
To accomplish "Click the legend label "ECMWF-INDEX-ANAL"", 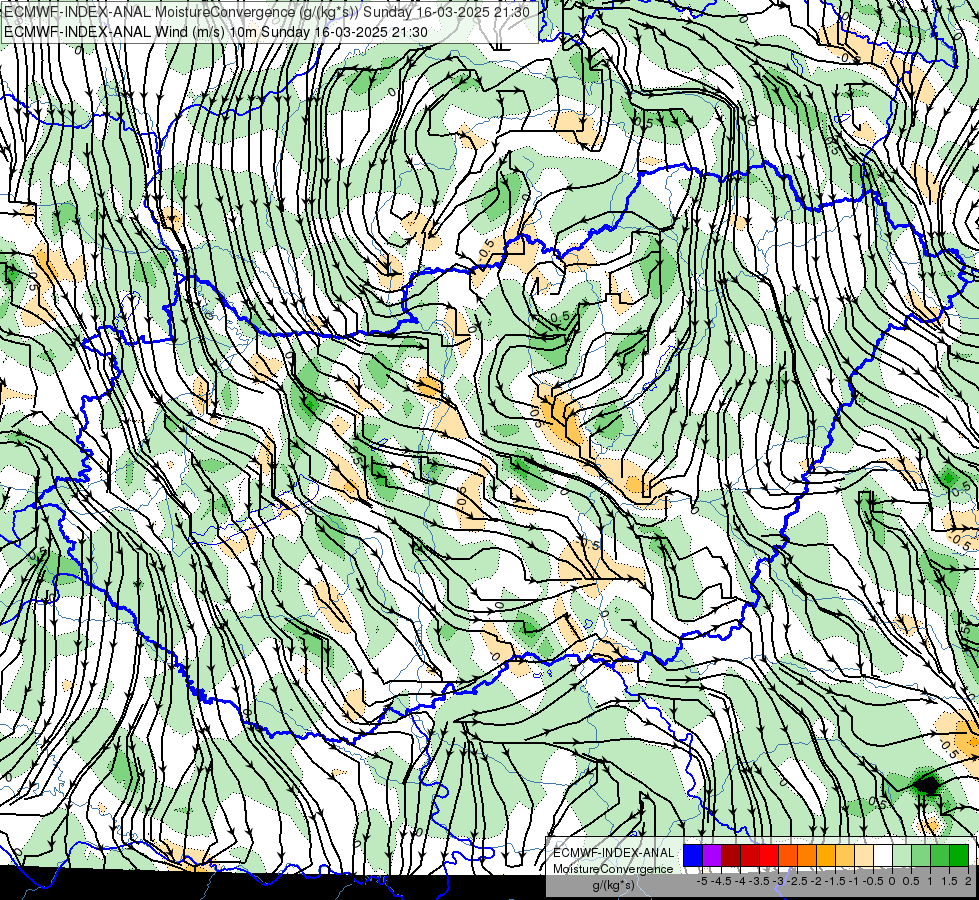I will pyautogui.click(x=614, y=853).
